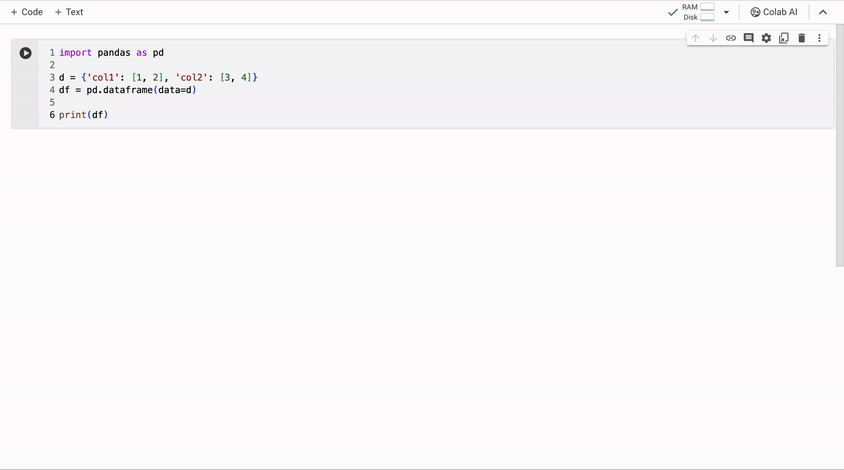Click on the print(df) code line

tap(83, 115)
